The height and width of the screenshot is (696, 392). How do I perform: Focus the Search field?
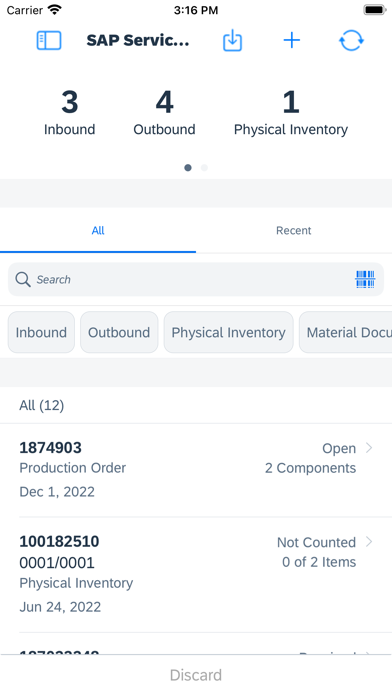click(x=196, y=279)
